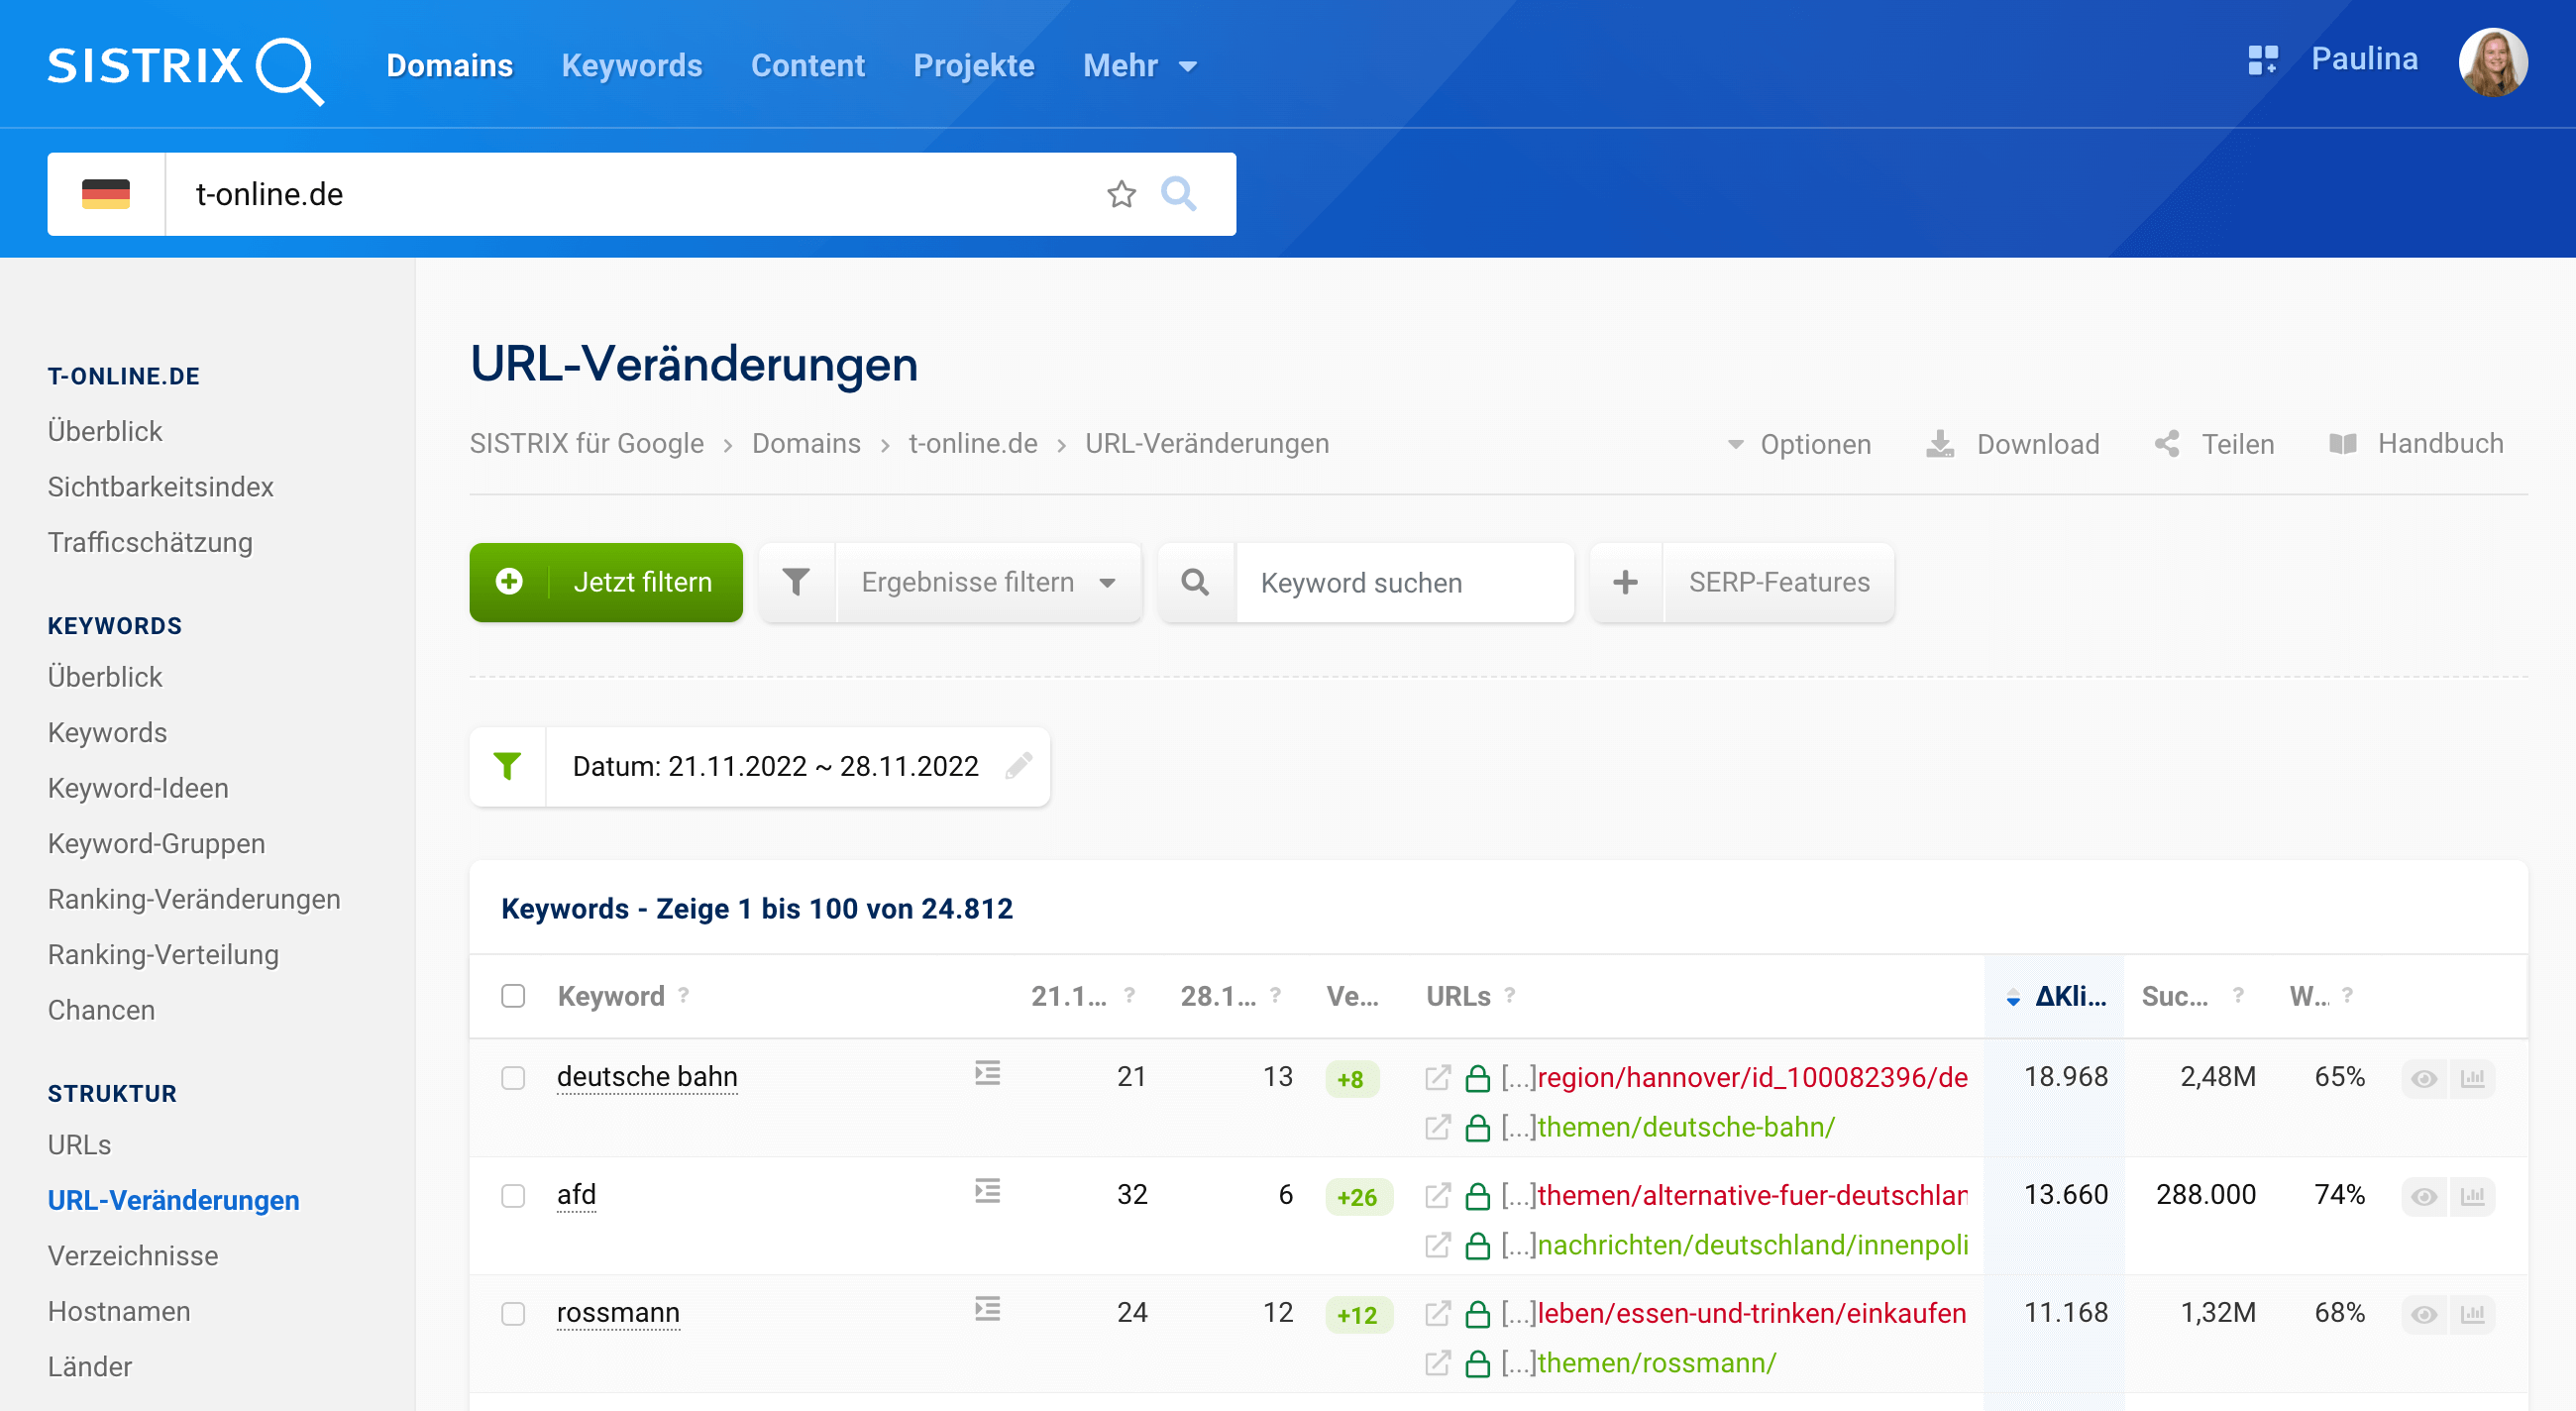Open the deutsche bahn keyword link
Screen dimensions: 2576x1411
(x=647, y=1077)
